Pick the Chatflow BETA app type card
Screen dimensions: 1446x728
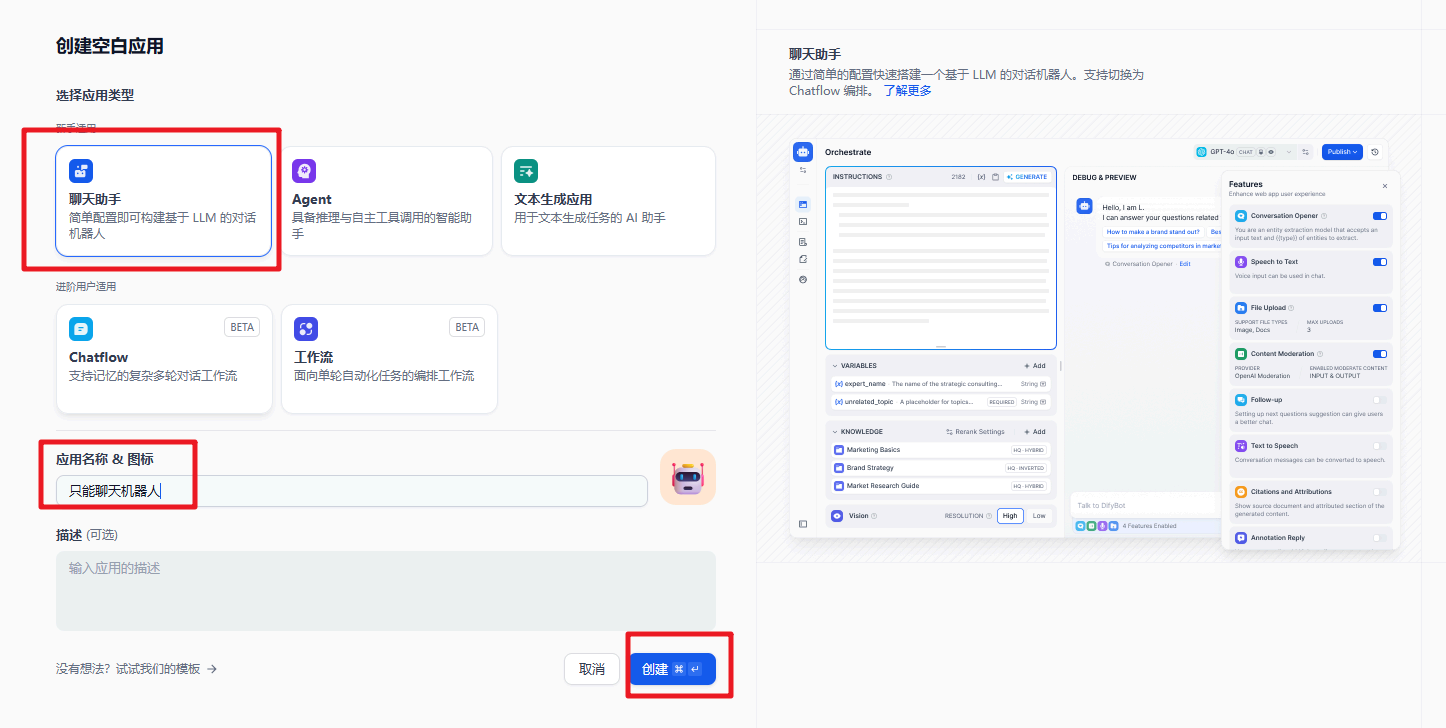pos(164,359)
